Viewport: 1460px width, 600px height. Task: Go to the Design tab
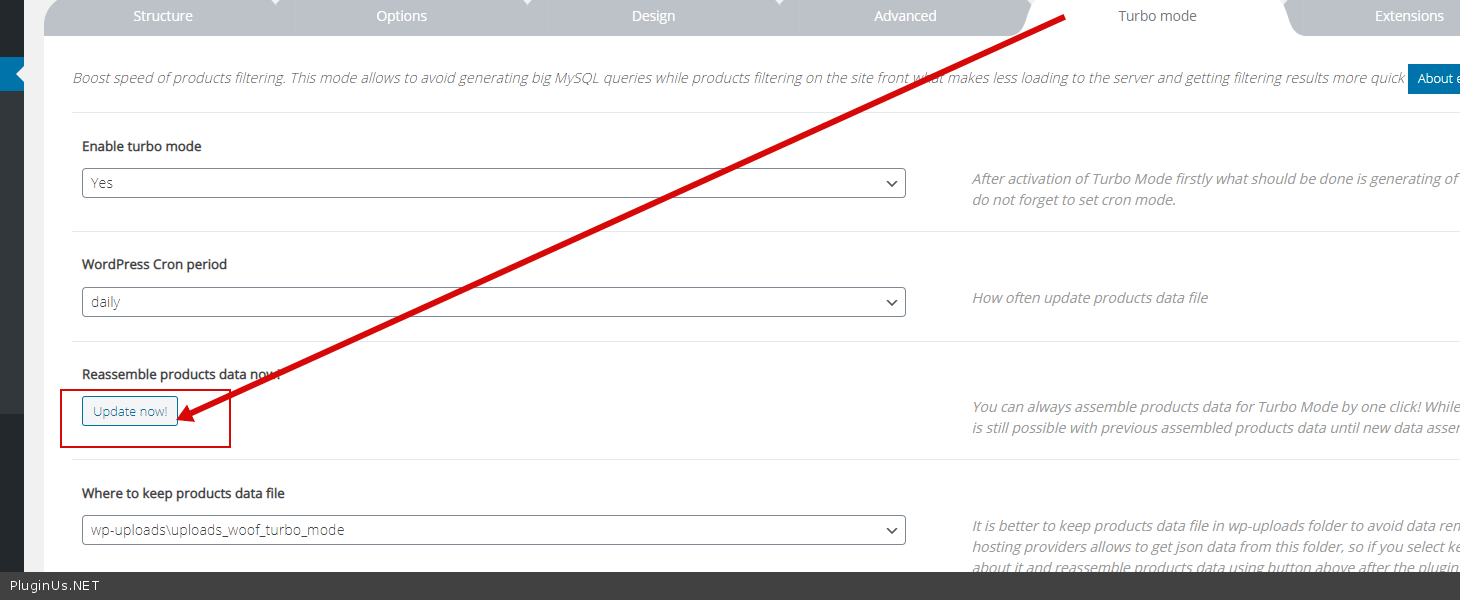pyautogui.click(x=653, y=16)
